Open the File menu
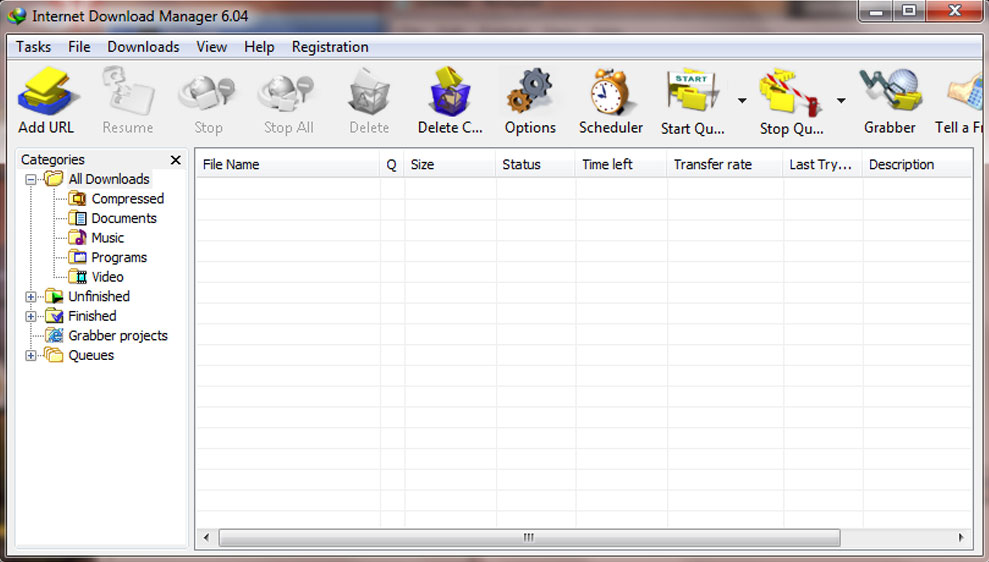The width and height of the screenshot is (989, 562). point(79,47)
